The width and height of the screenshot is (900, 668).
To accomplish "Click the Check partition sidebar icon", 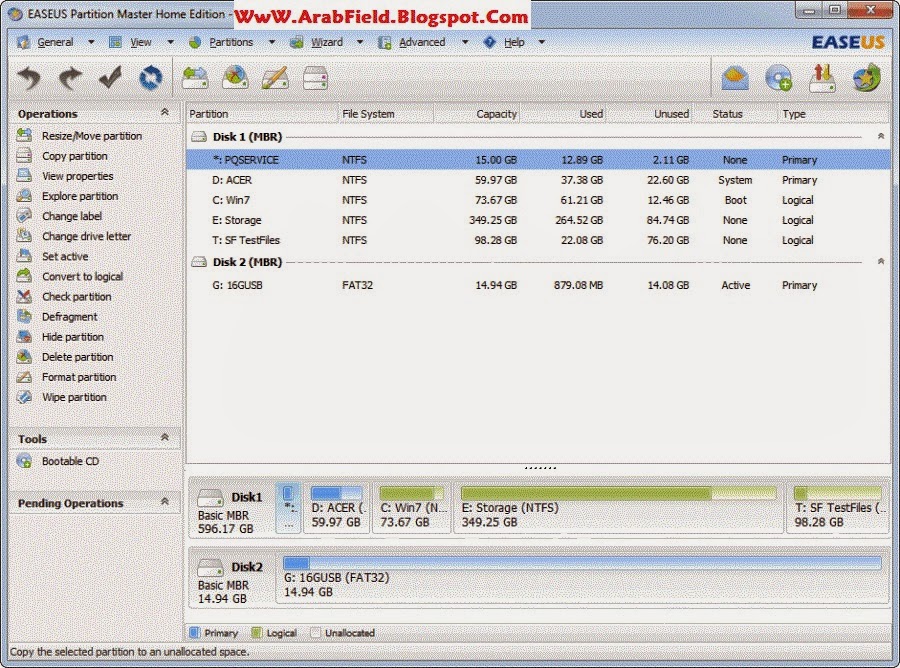I will click(x=24, y=296).
